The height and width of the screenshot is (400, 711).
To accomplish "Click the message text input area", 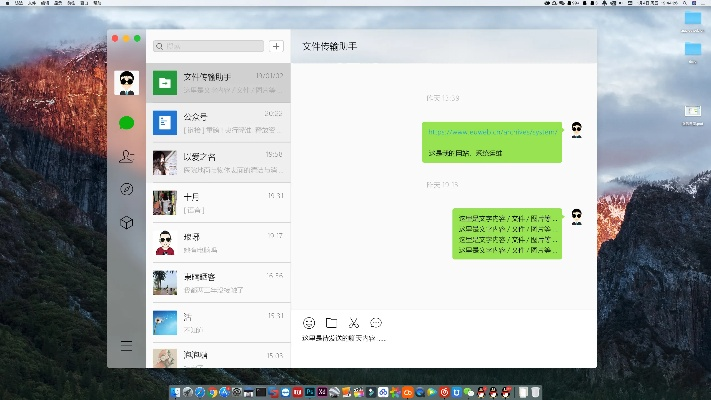I will tap(445, 350).
